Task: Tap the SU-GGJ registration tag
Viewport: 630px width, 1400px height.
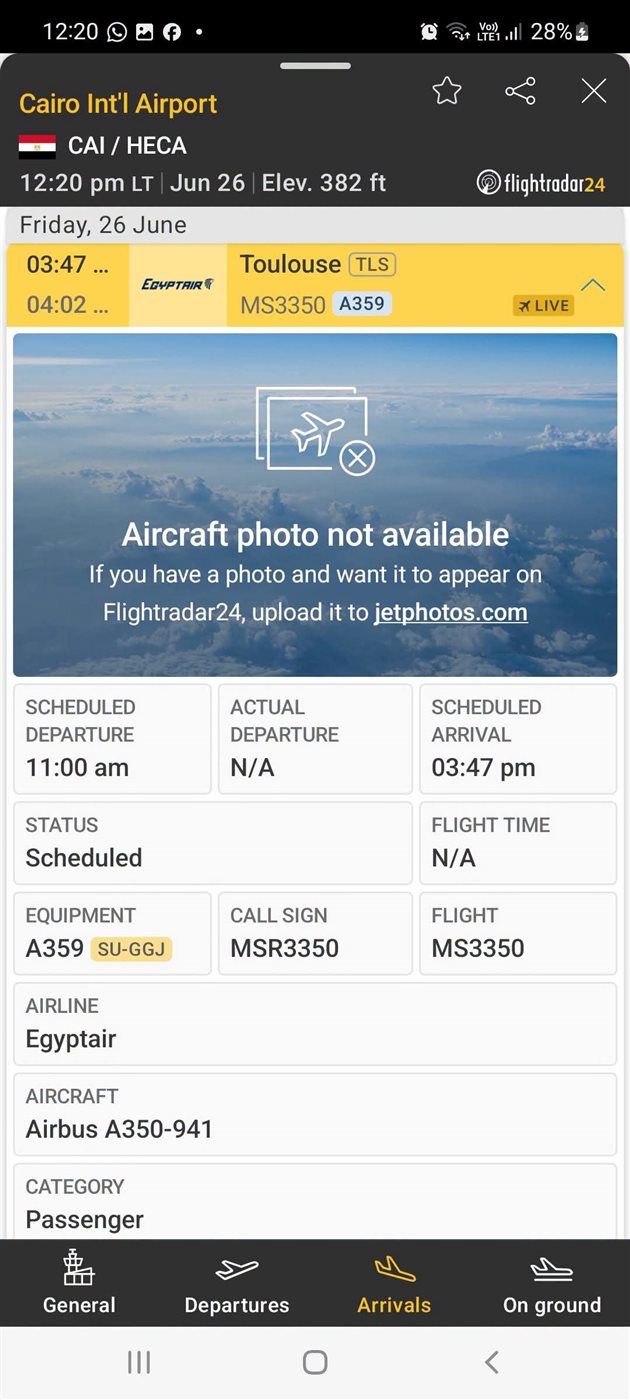Action: pos(131,949)
